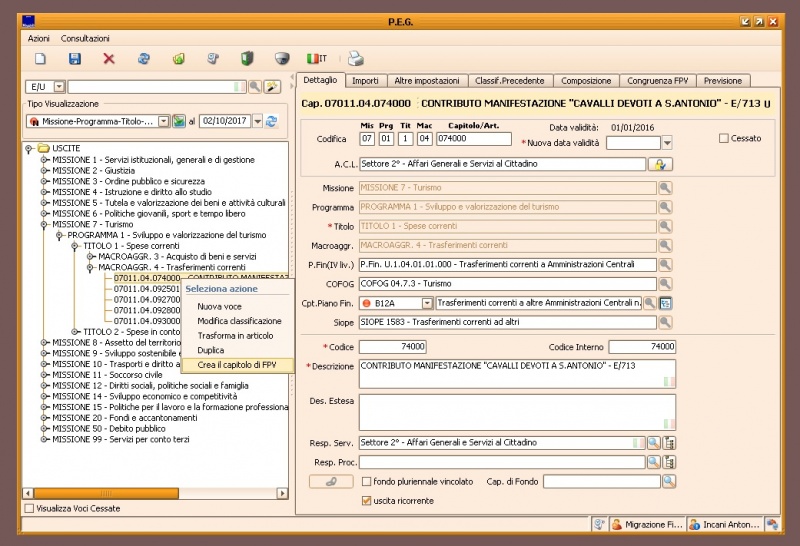Open the Tipo Visualizzazione dropdown

click(163, 121)
